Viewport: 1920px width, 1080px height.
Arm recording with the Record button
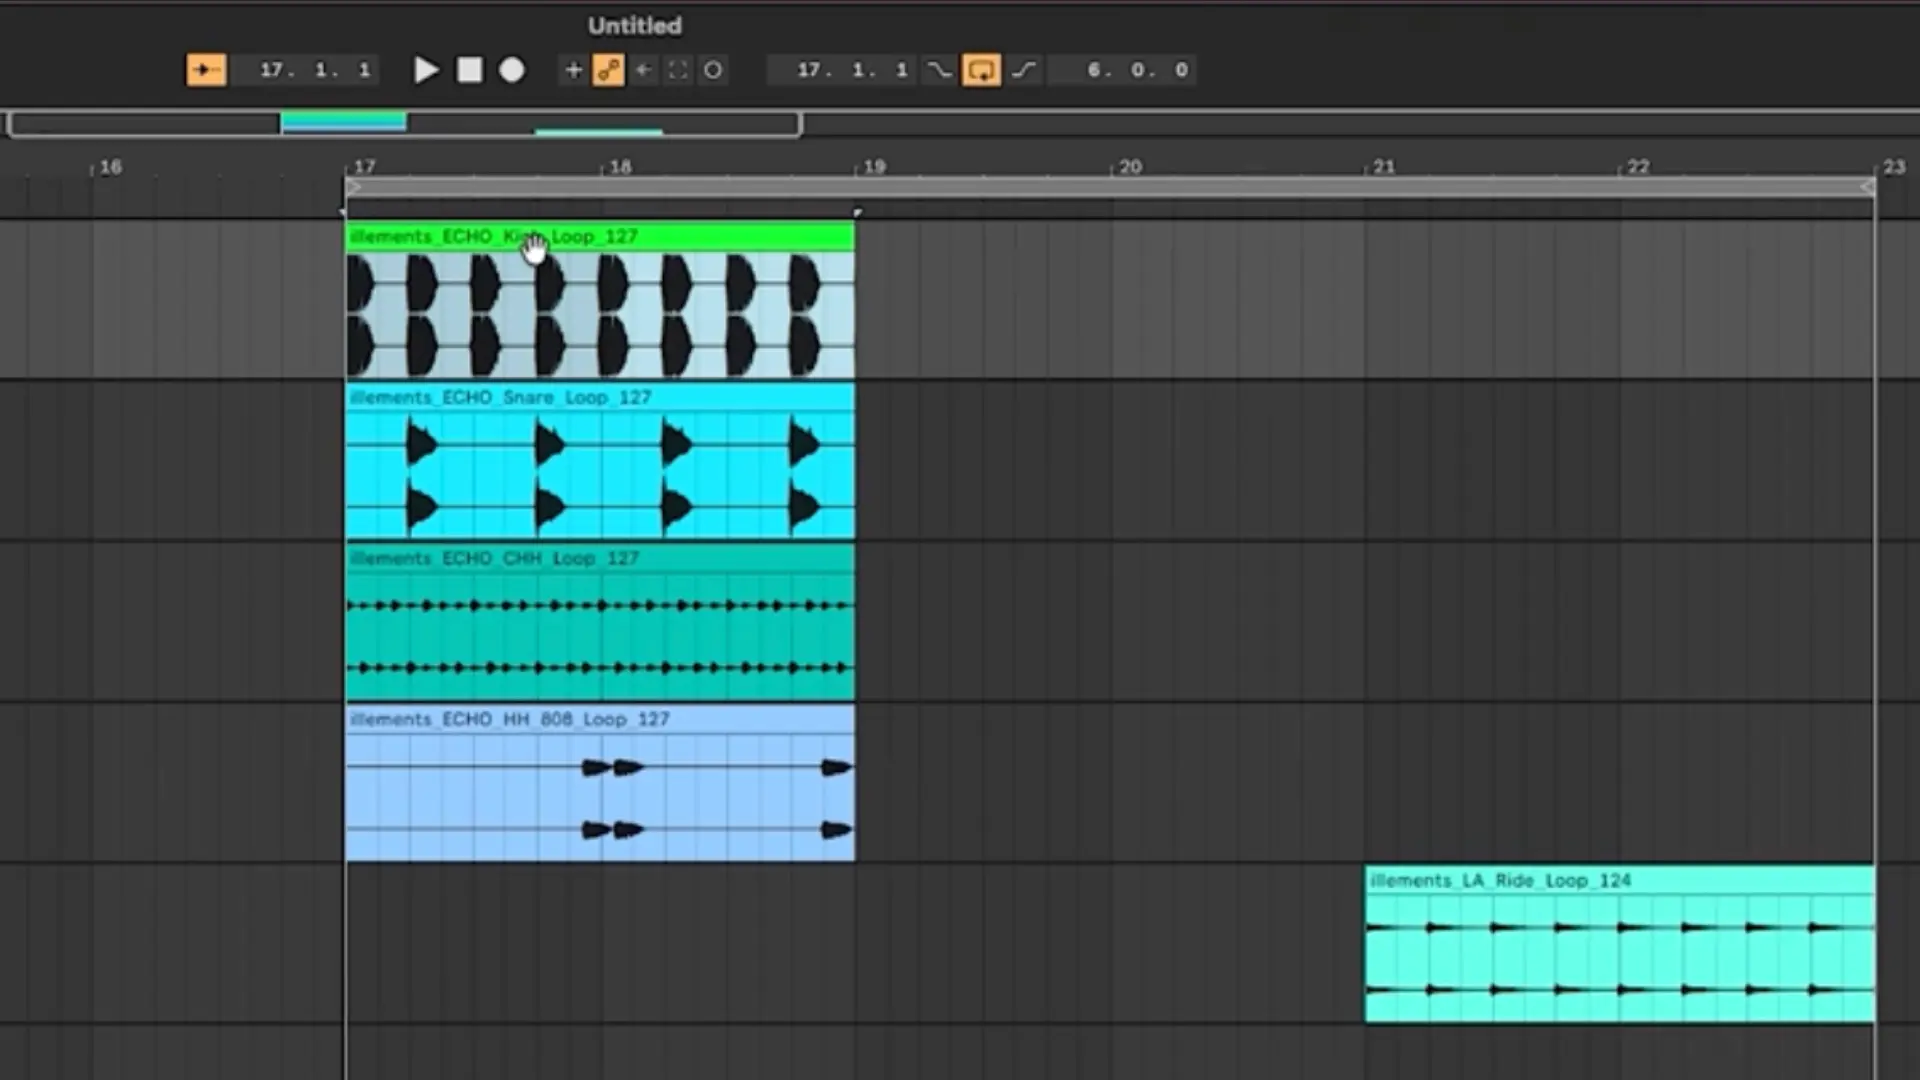[512, 70]
